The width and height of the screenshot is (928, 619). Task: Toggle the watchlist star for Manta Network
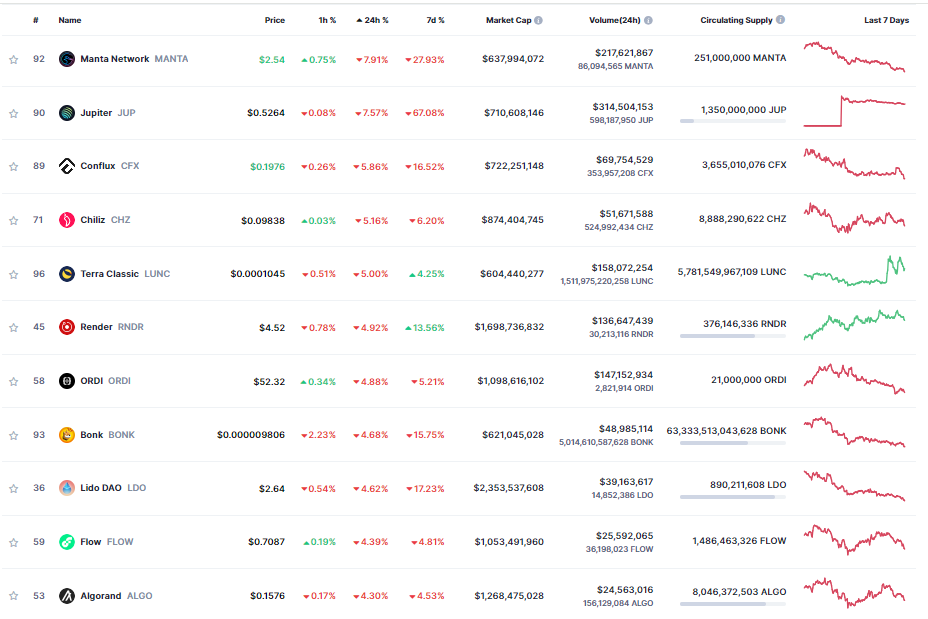[x=14, y=59]
